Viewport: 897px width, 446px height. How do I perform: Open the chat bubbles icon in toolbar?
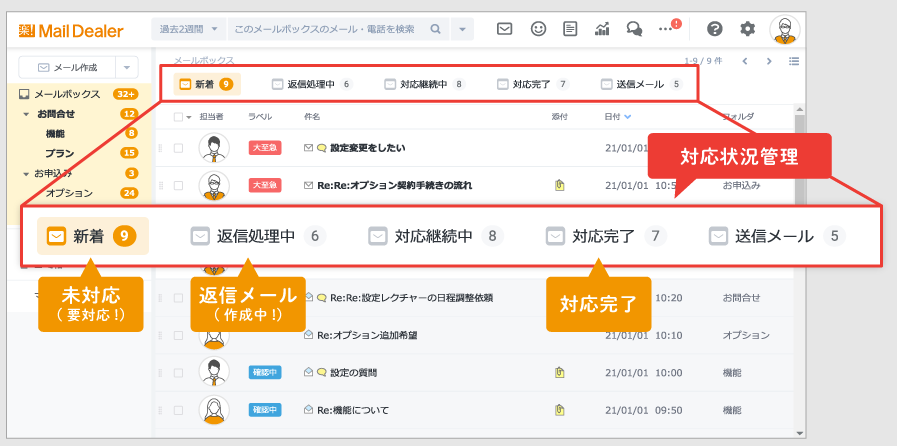tap(634, 29)
